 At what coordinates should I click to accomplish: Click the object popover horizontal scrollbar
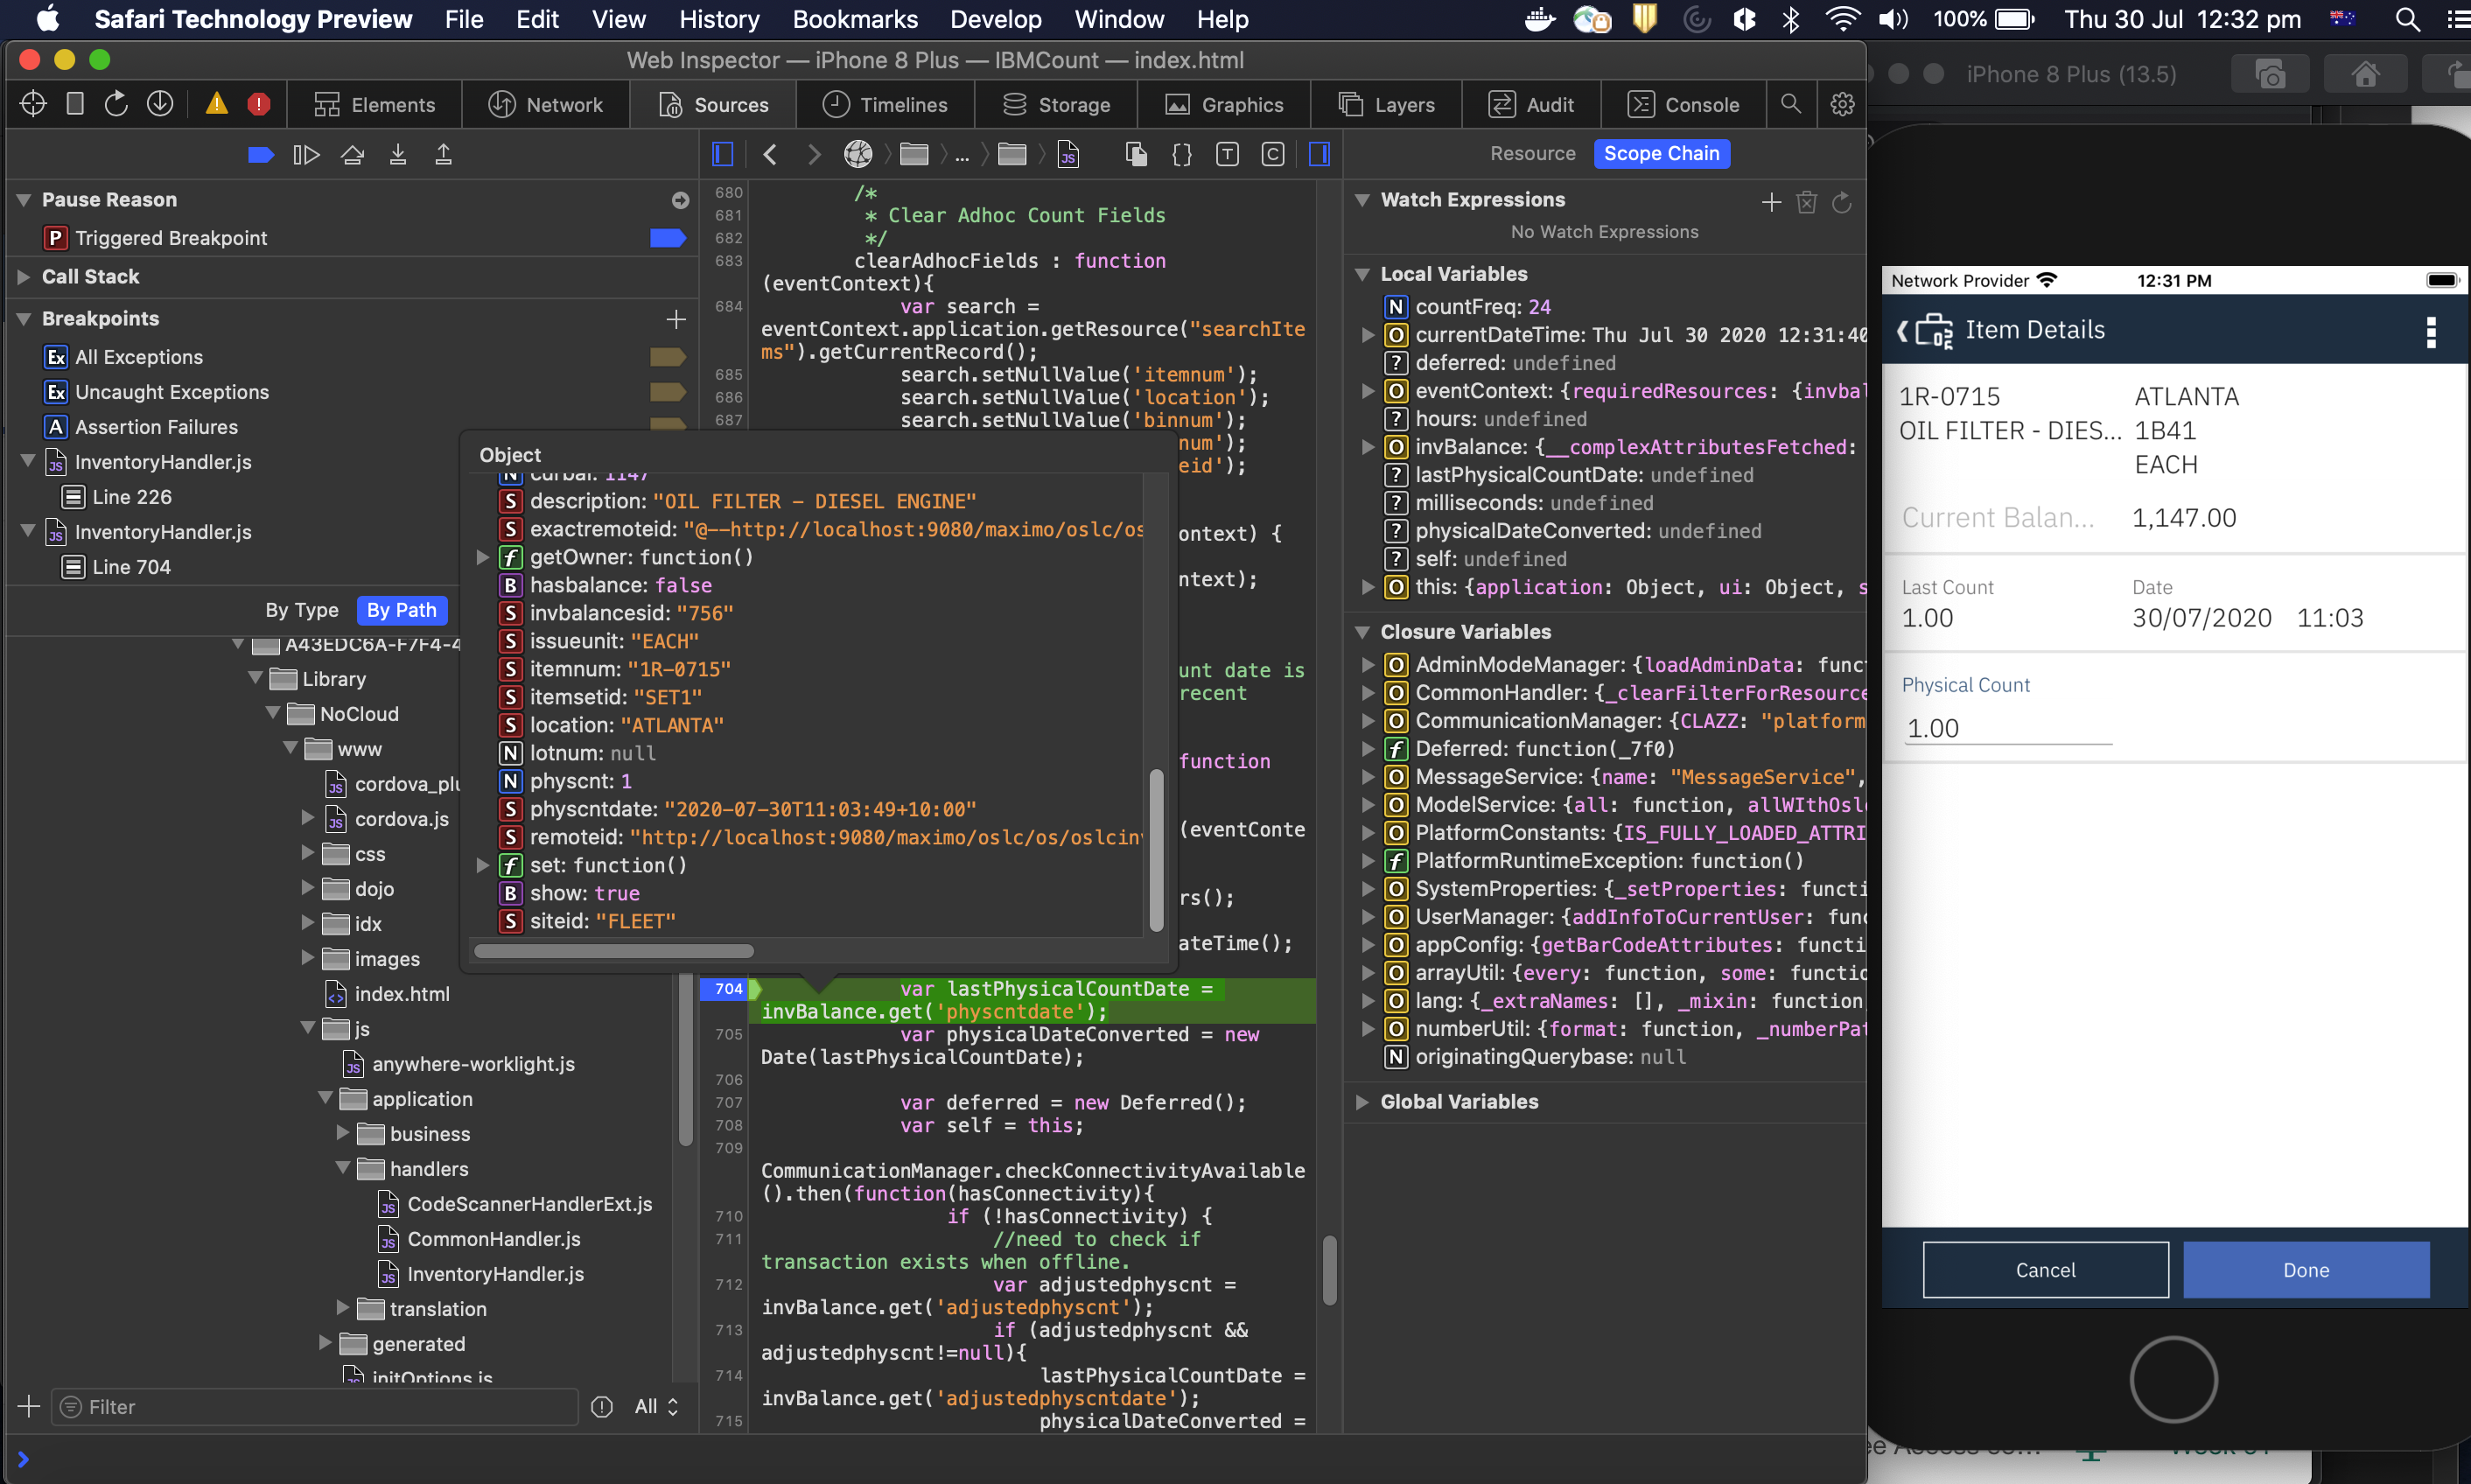[613, 951]
